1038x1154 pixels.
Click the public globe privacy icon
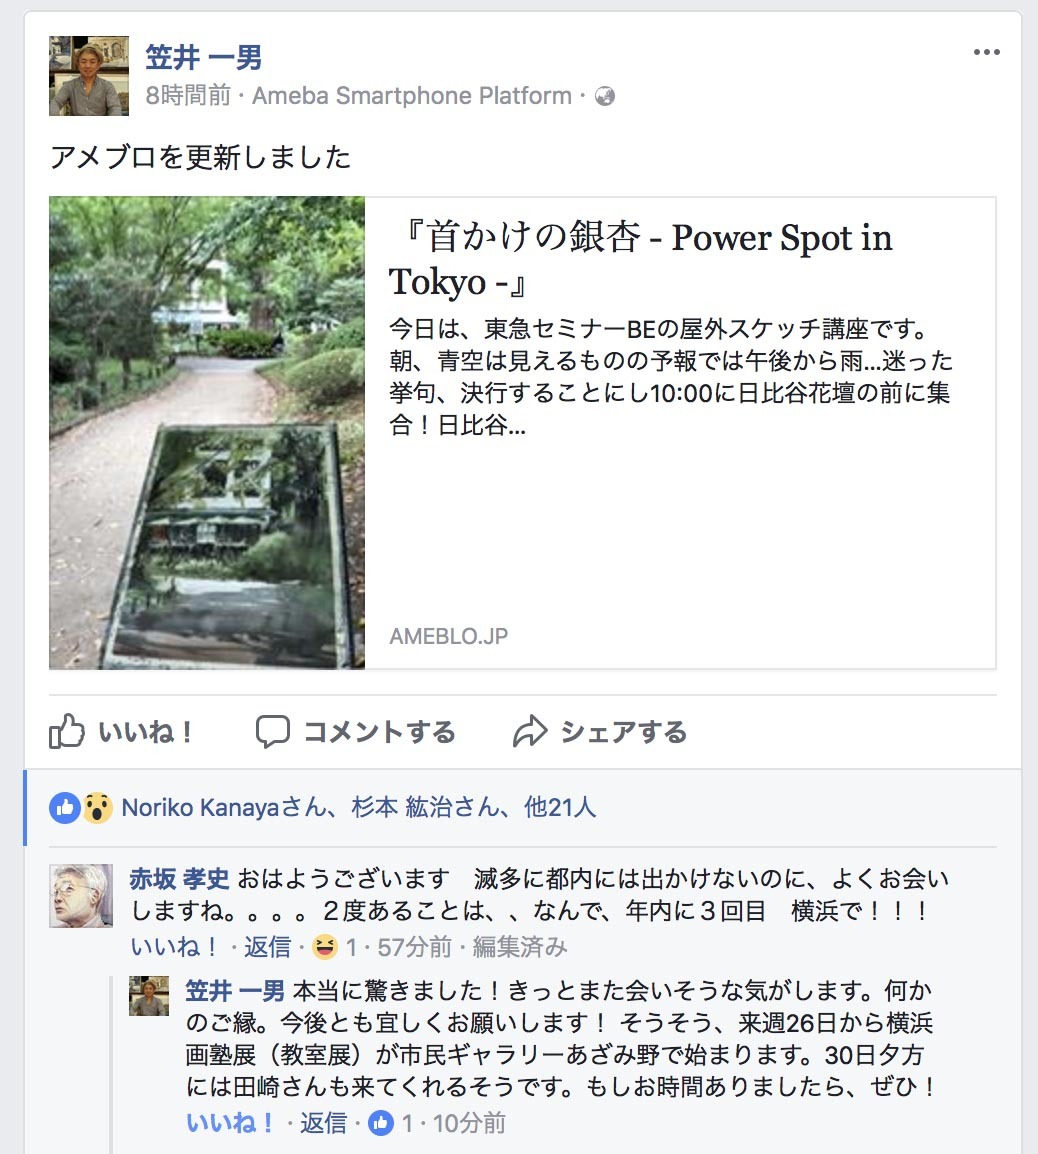pos(605,96)
